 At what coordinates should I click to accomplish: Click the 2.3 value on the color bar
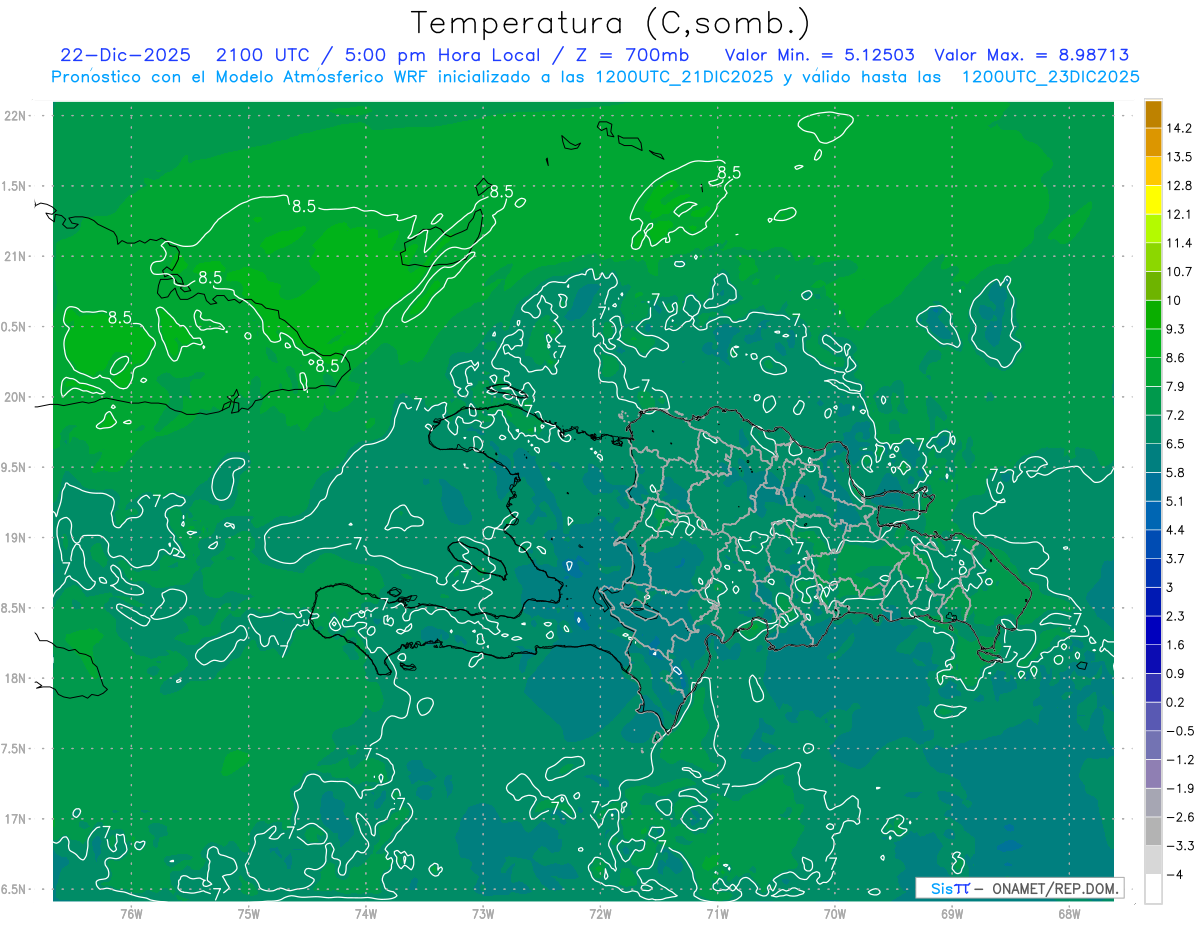1175,616
